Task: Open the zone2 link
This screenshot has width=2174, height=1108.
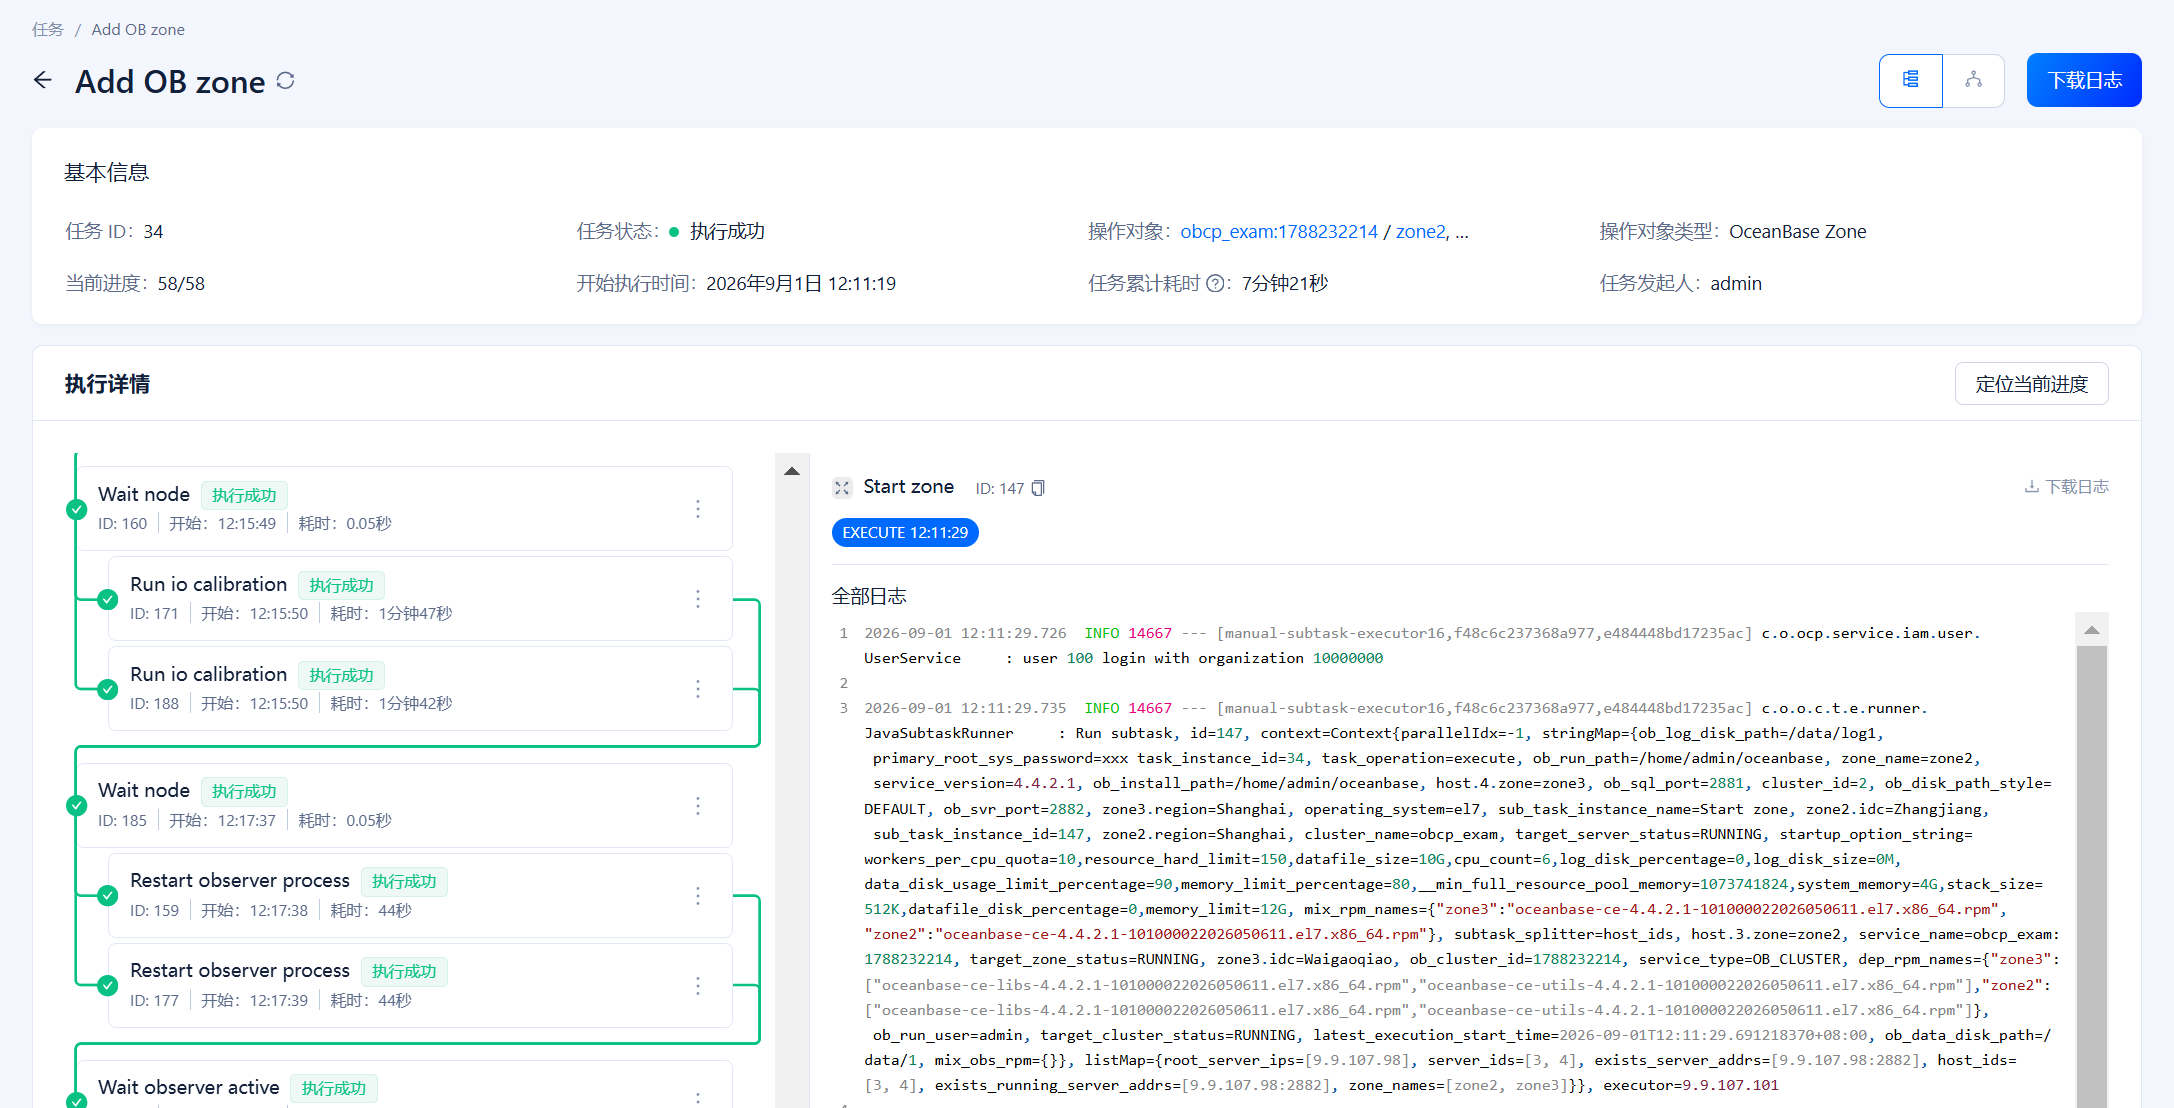Action: tap(1420, 232)
